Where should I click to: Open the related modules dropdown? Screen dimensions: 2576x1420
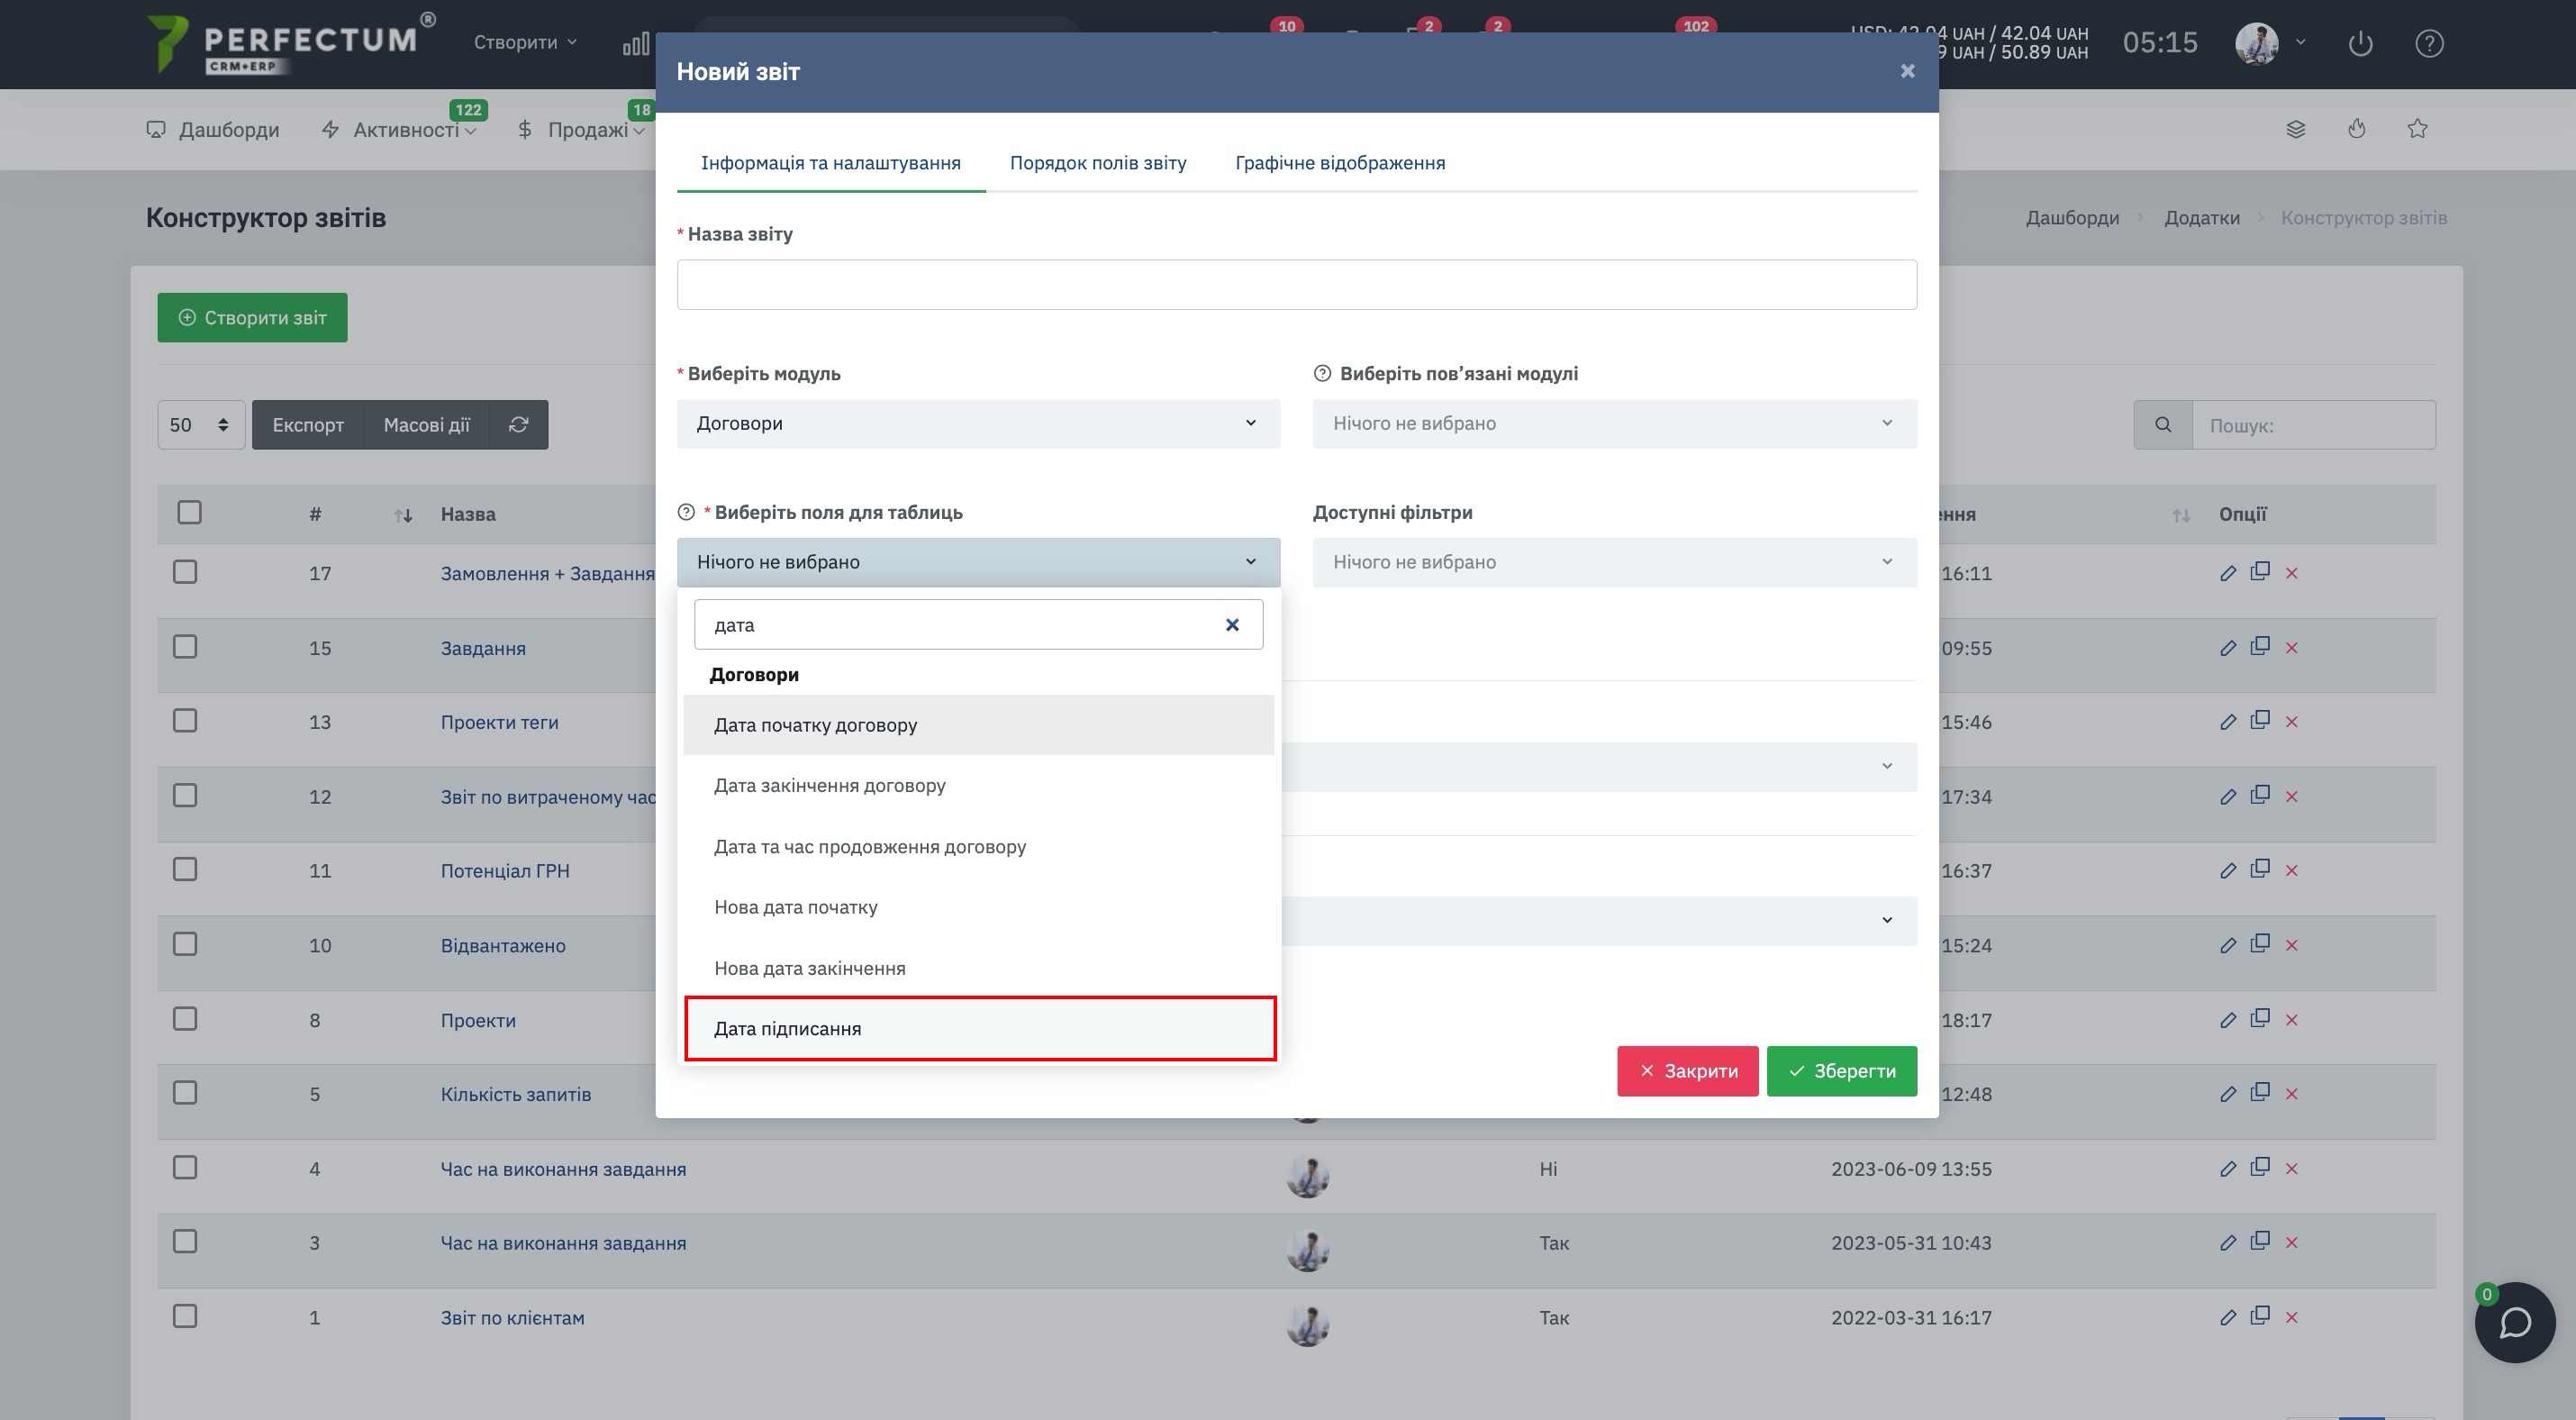click(x=1614, y=424)
